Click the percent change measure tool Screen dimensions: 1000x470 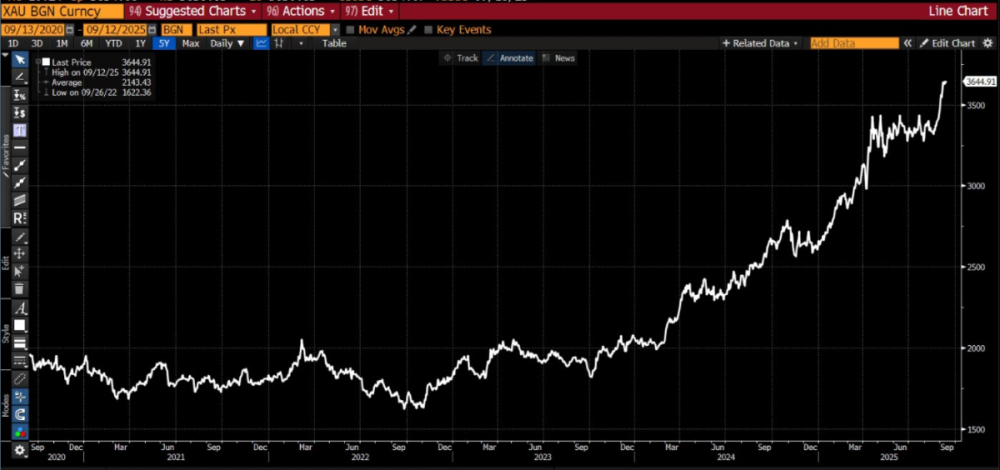pos(19,94)
